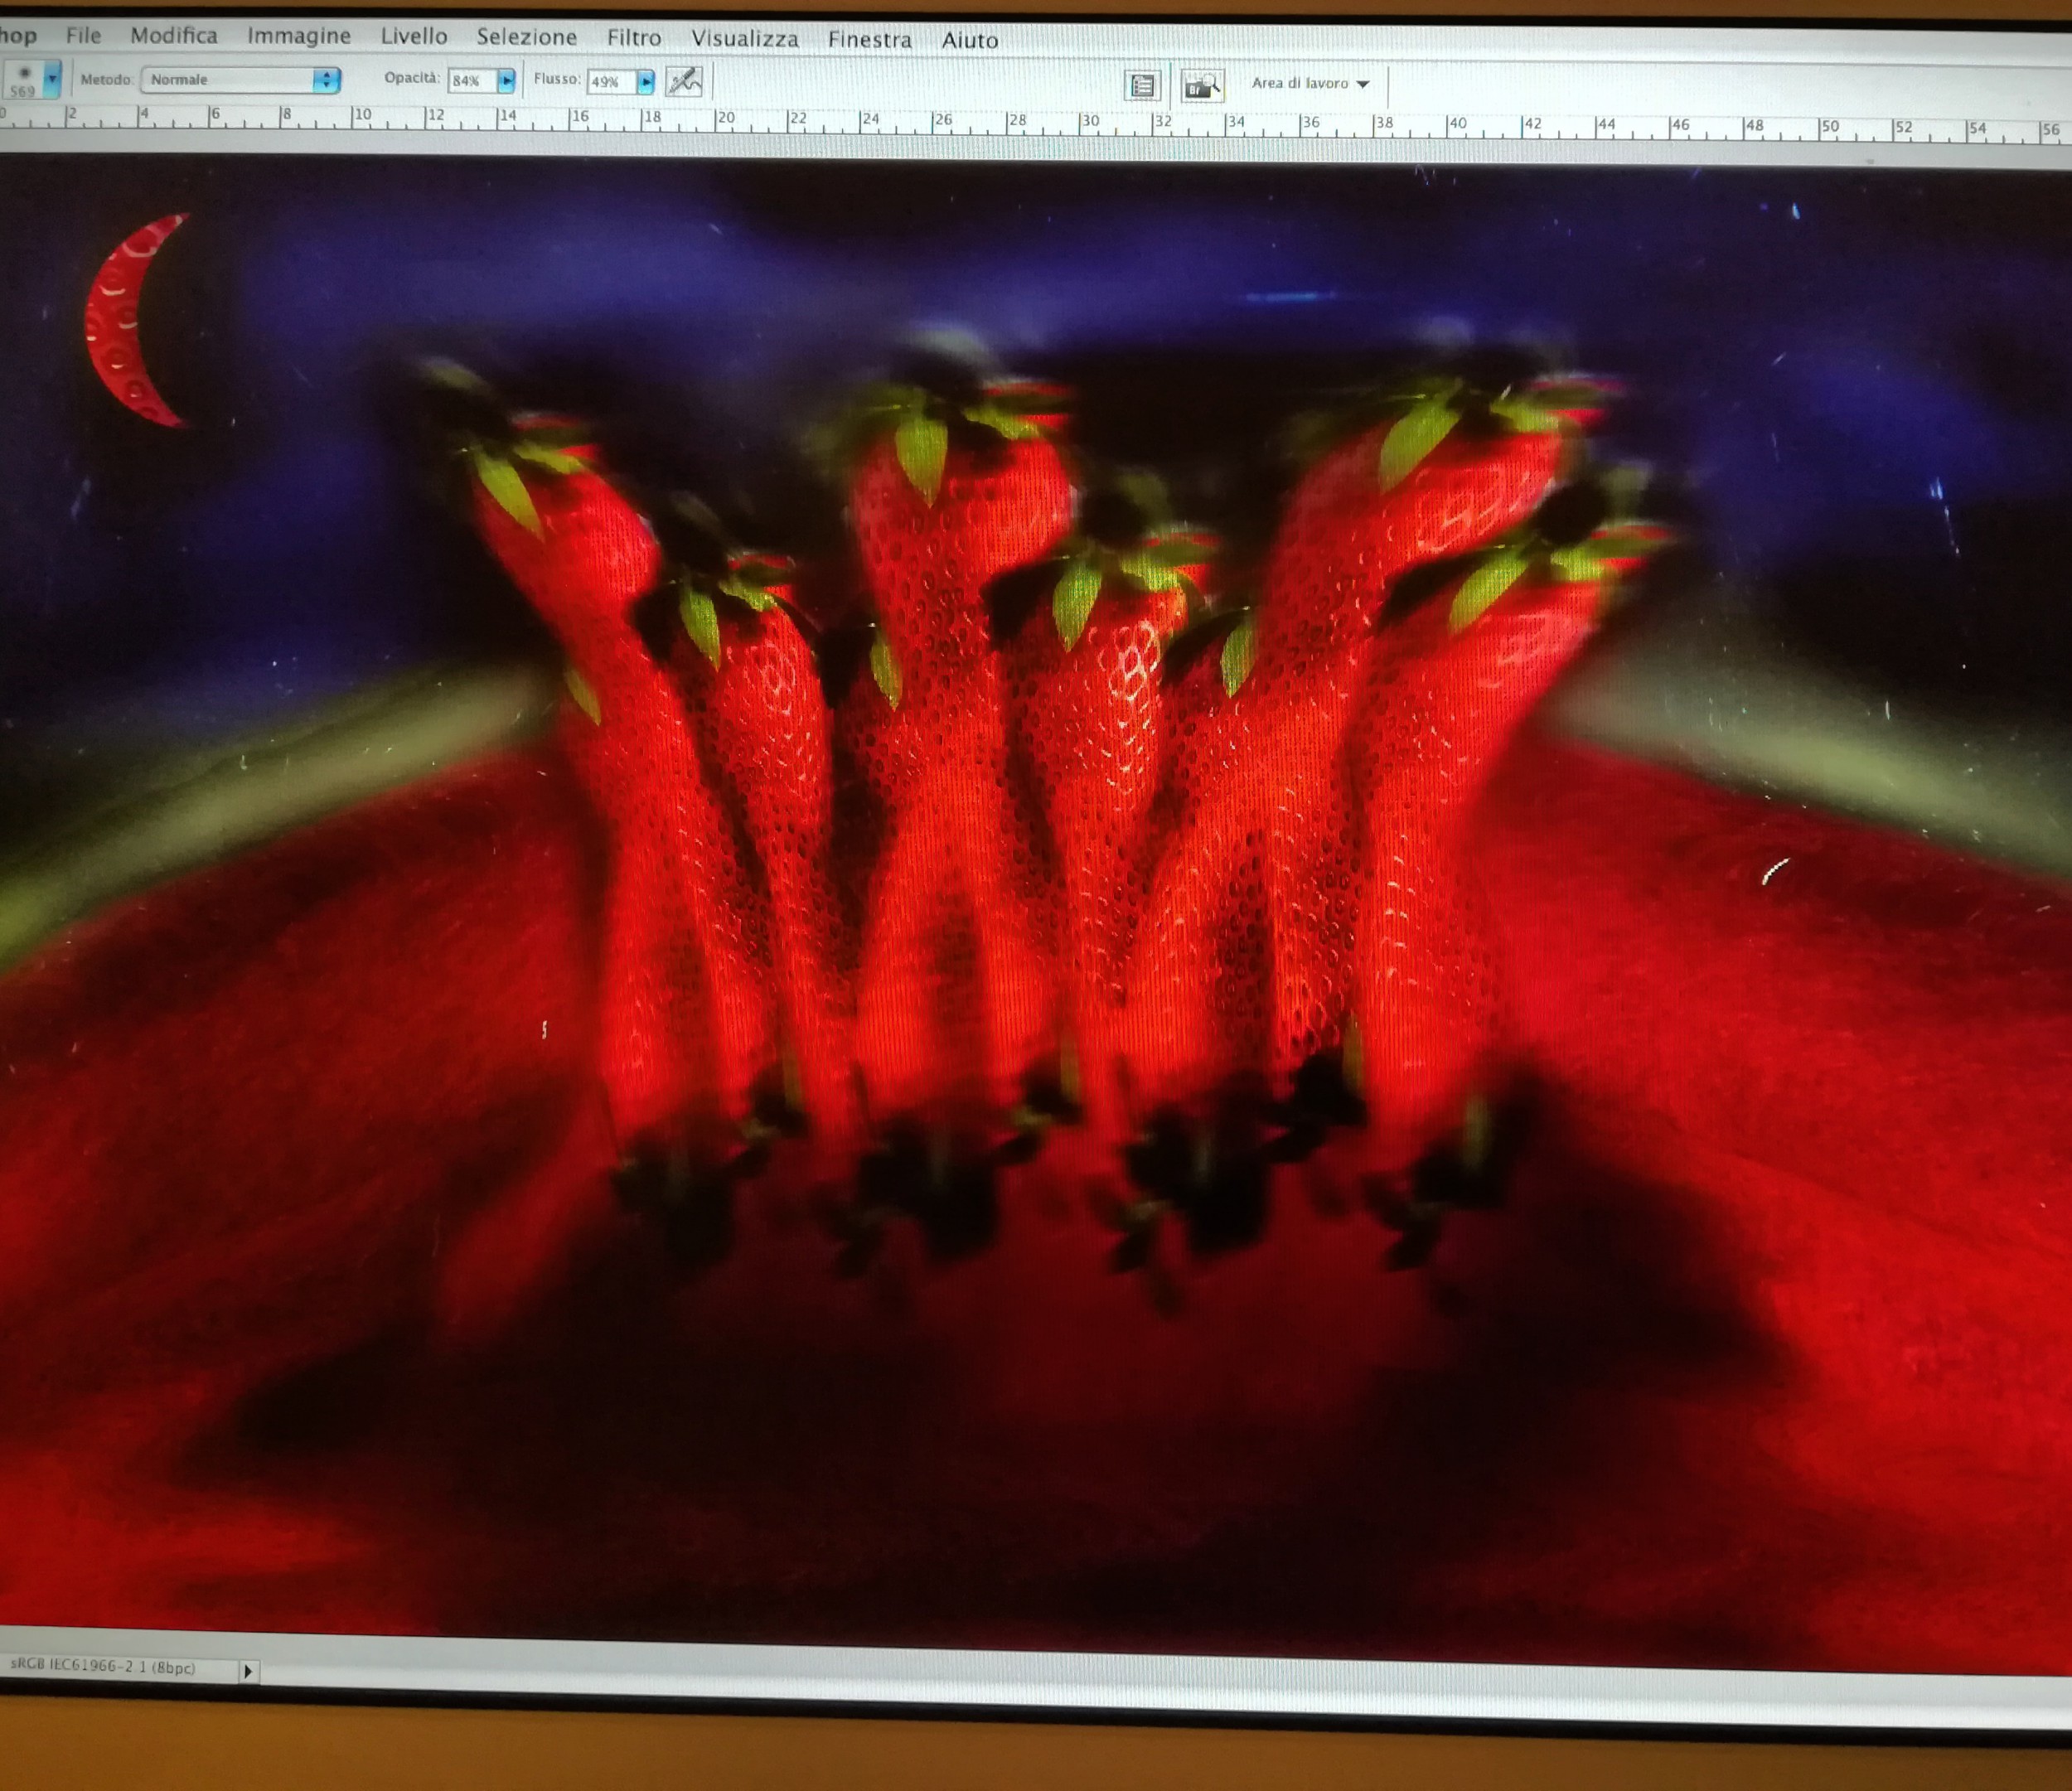Enable the airbrush mode icon
Viewport: 2072px width, 1791px height.
click(x=684, y=81)
